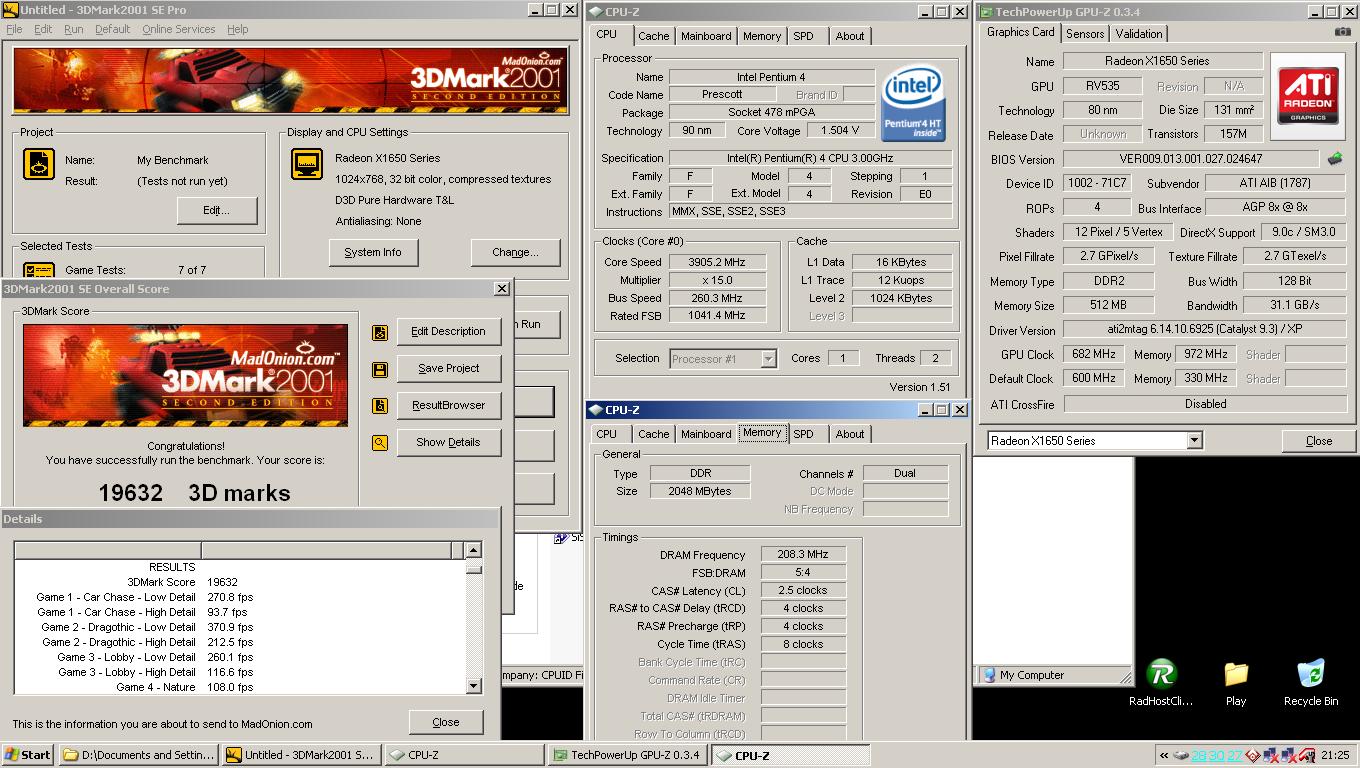Screen dimensions: 1360x768
Task: Click the temperature readout tray icon
Action: [x=1217, y=755]
